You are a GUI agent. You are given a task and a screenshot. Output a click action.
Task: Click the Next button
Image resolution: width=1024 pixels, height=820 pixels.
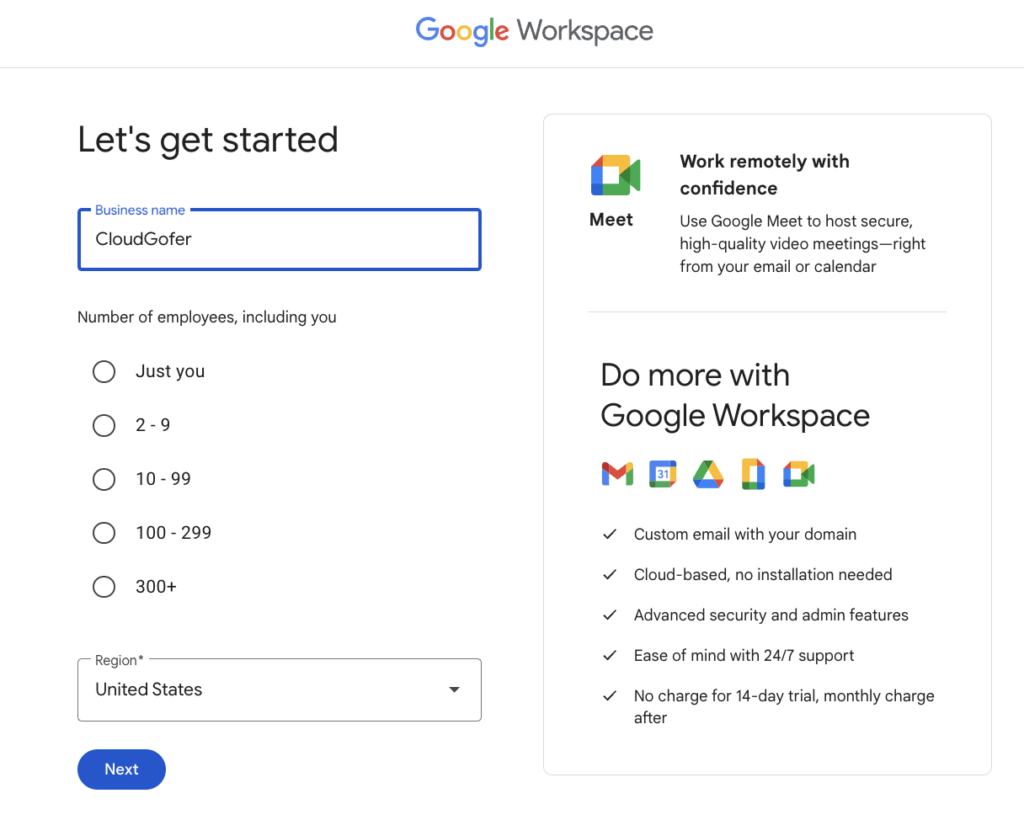[x=121, y=770]
